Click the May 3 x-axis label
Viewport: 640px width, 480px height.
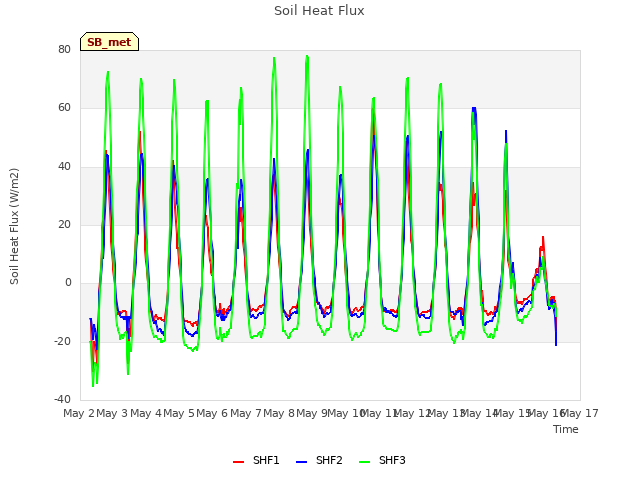click(112, 413)
